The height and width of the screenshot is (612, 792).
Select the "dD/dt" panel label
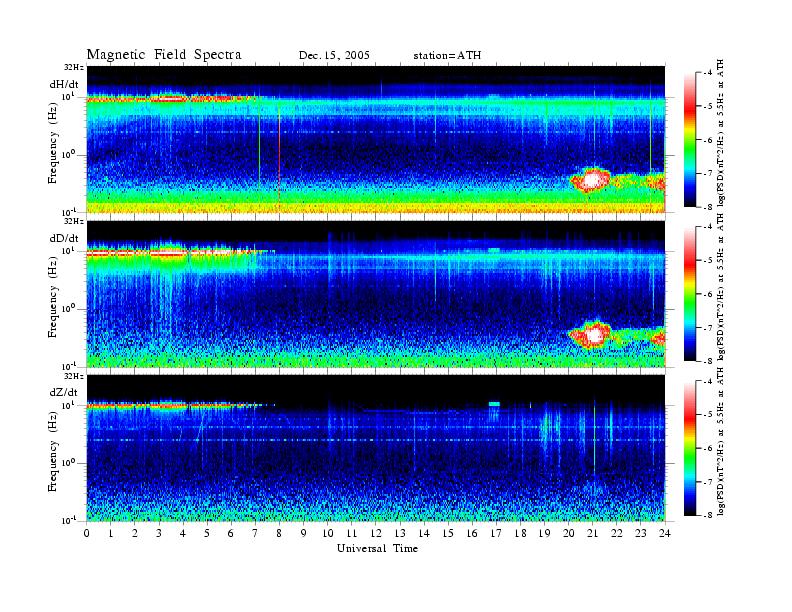coord(64,238)
